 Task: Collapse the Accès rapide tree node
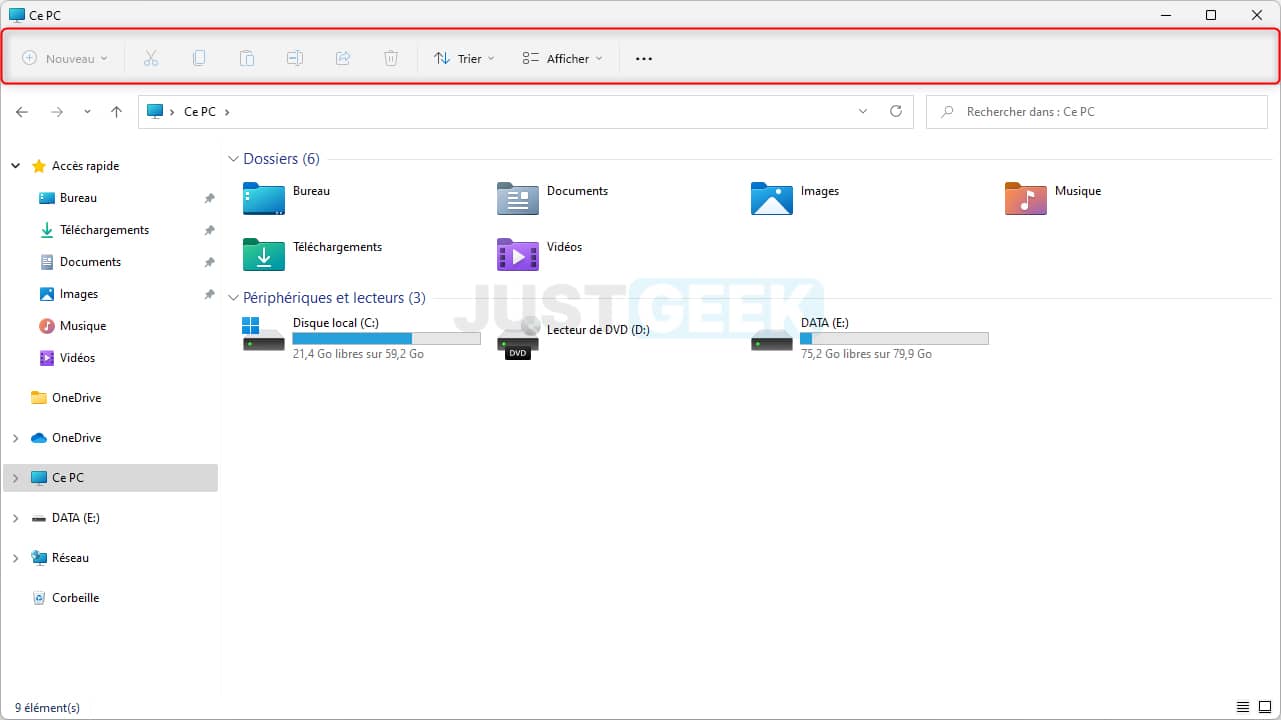click(x=15, y=166)
